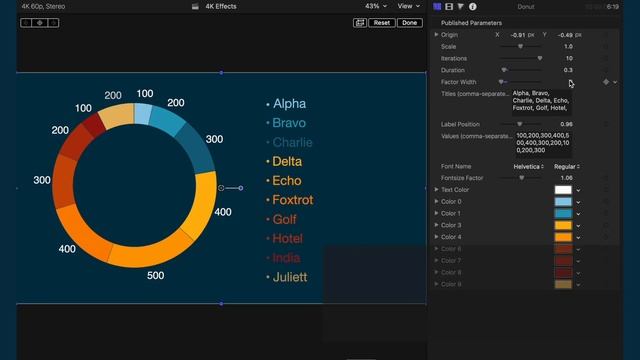640x360 pixels.
Task: Click the Scale value 1.0
Action: 568,47
